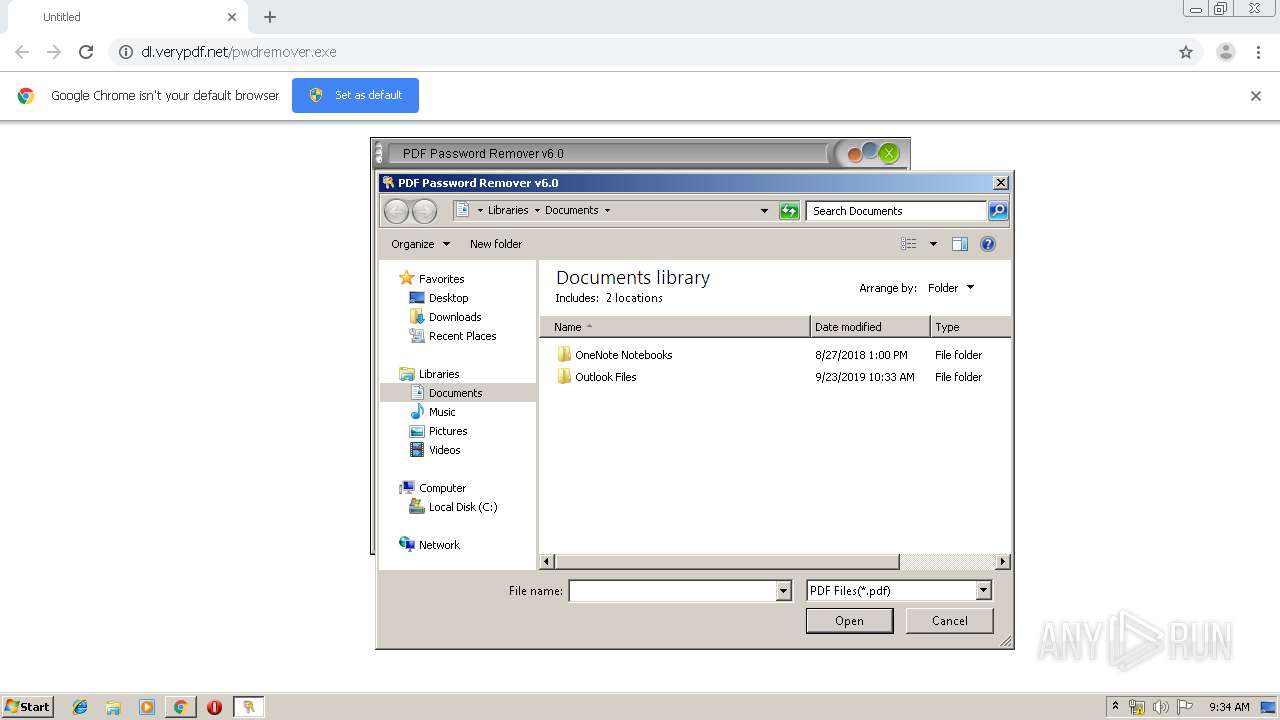Image resolution: width=1280 pixels, height=720 pixels.
Task: Switch to Chrome on the taskbar
Action: tap(181, 707)
